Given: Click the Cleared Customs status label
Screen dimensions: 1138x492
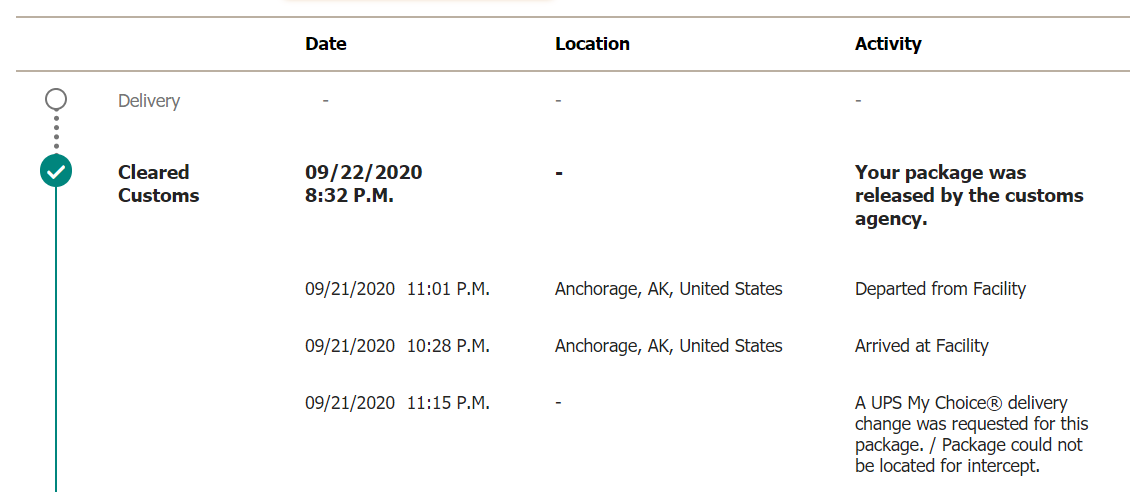Looking at the screenshot, I should pos(158,184).
